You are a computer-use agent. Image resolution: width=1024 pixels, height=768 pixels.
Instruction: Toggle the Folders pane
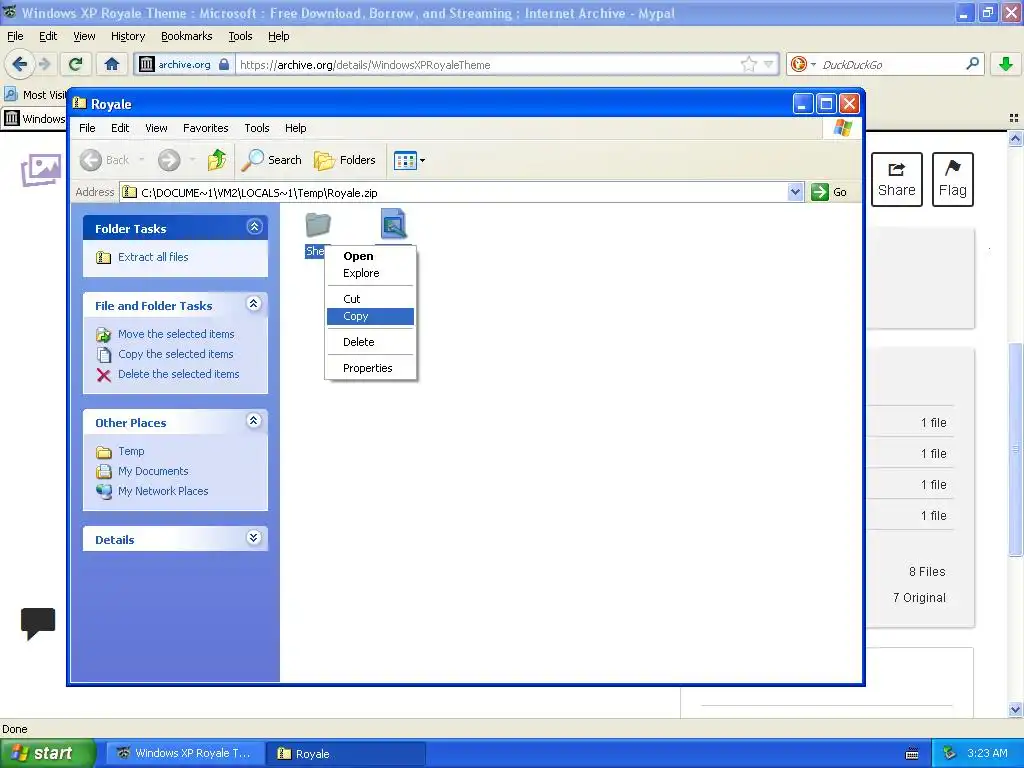click(345, 160)
